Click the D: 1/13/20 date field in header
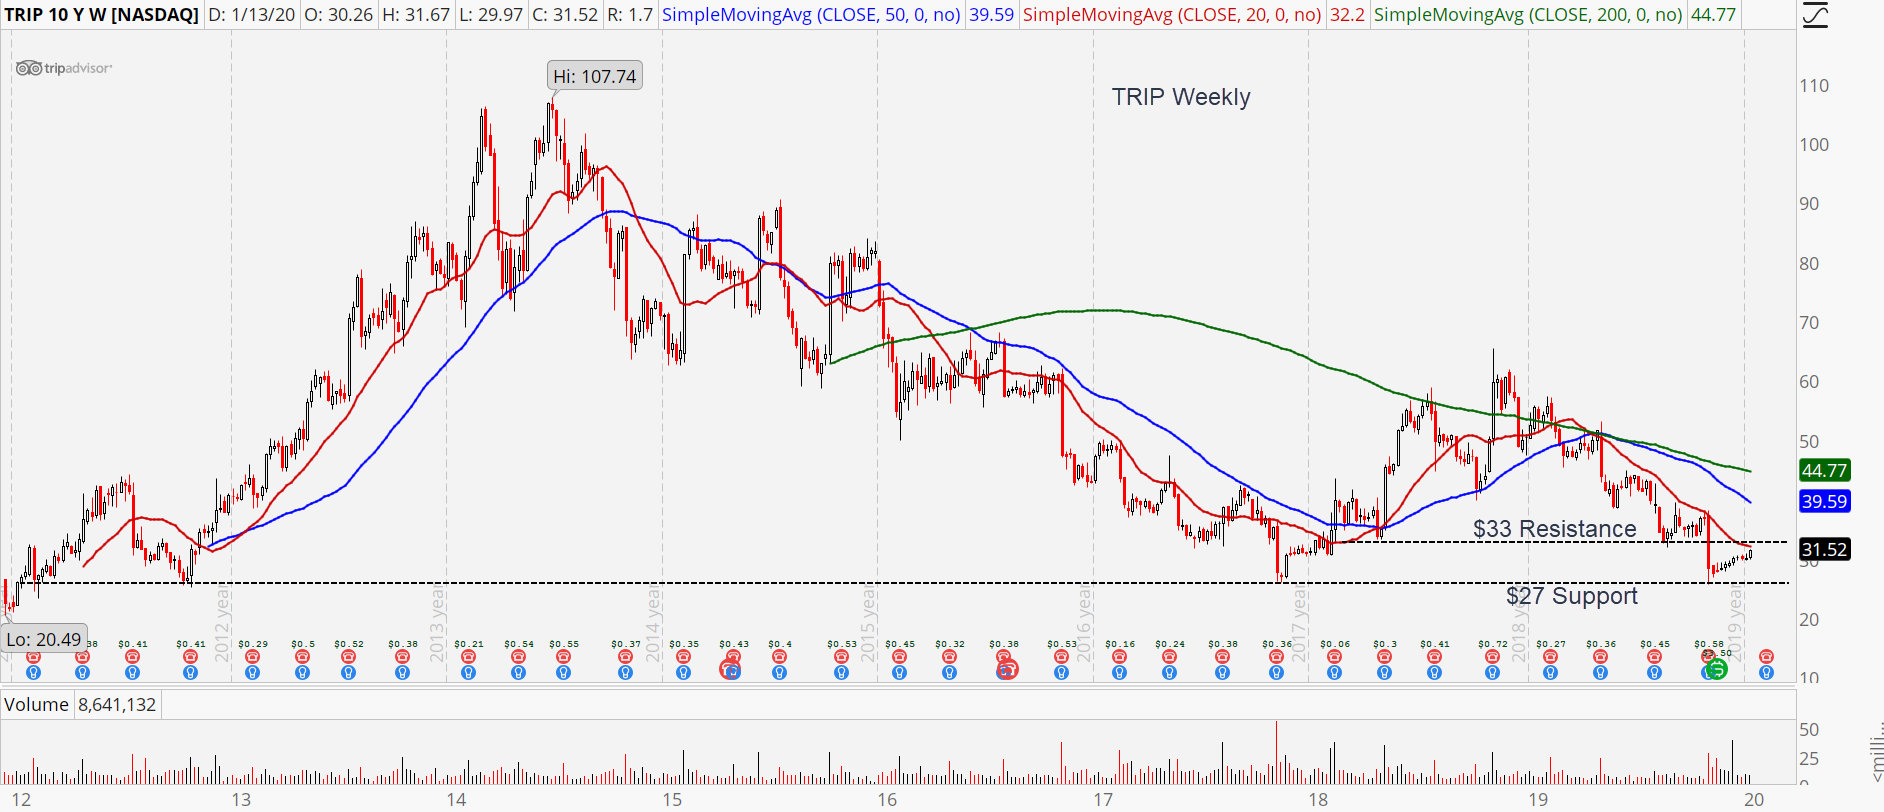 [252, 15]
